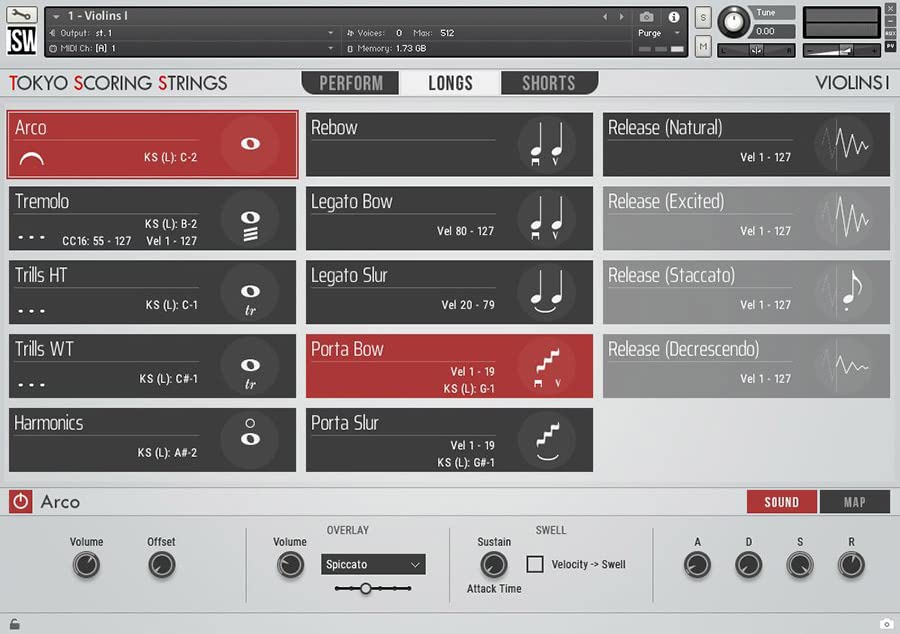
Task: Open the Spiccato overlay dropdown
Action: (x=372, y=564)
